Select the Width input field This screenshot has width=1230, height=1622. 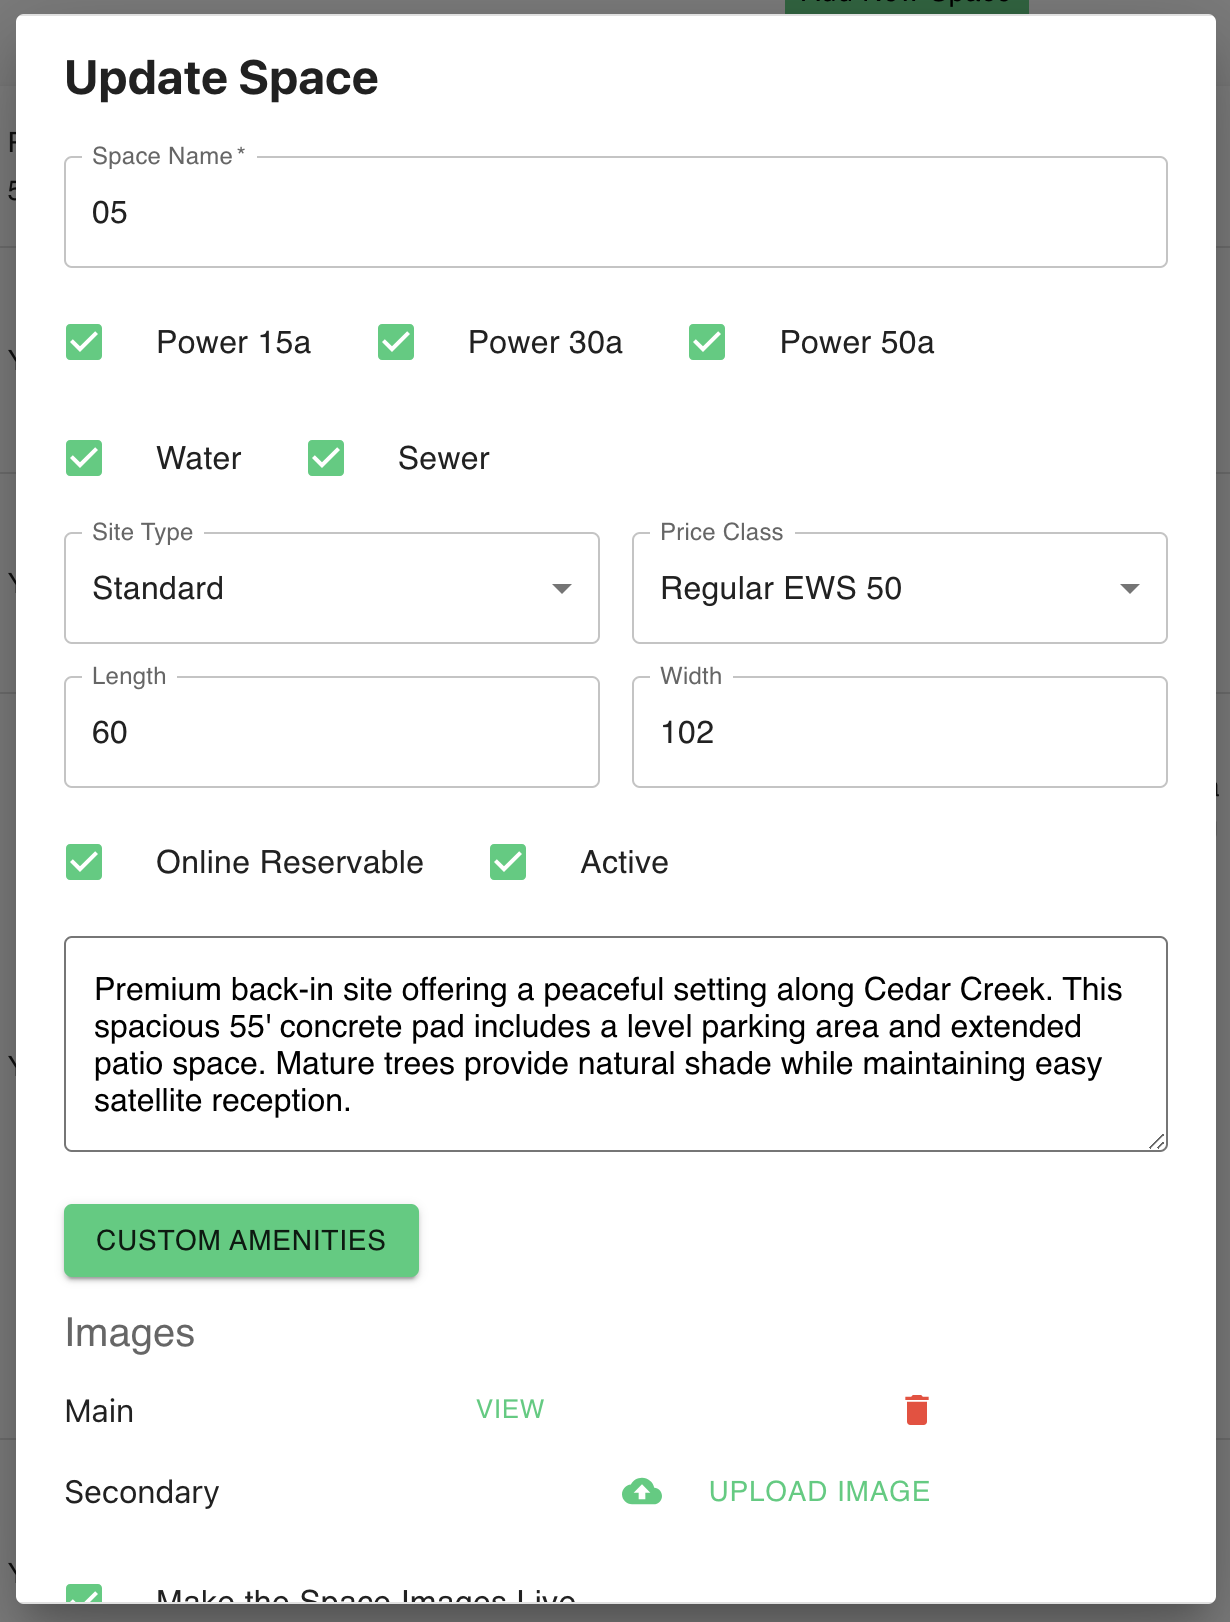898,732
